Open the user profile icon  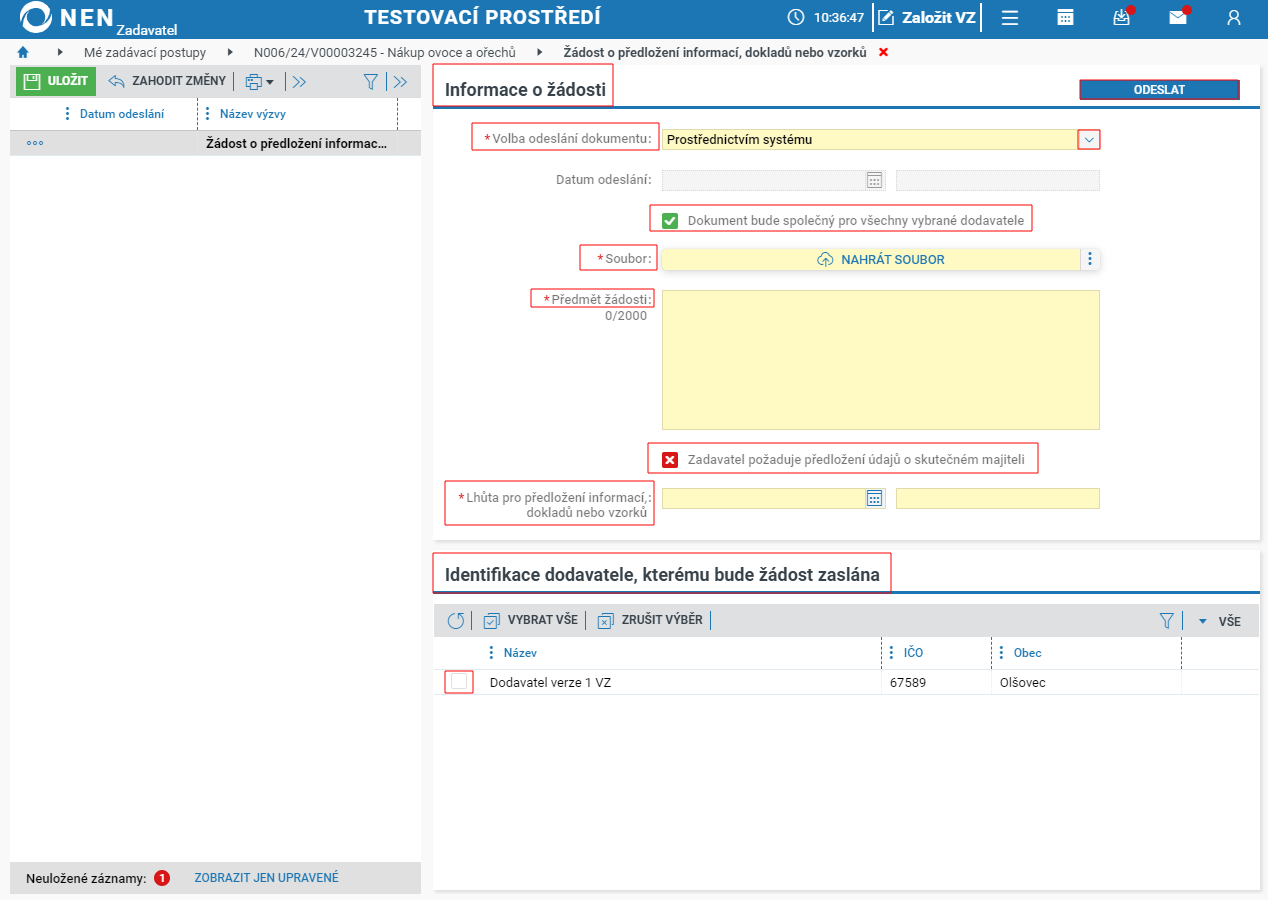[x=1234, y=17]
